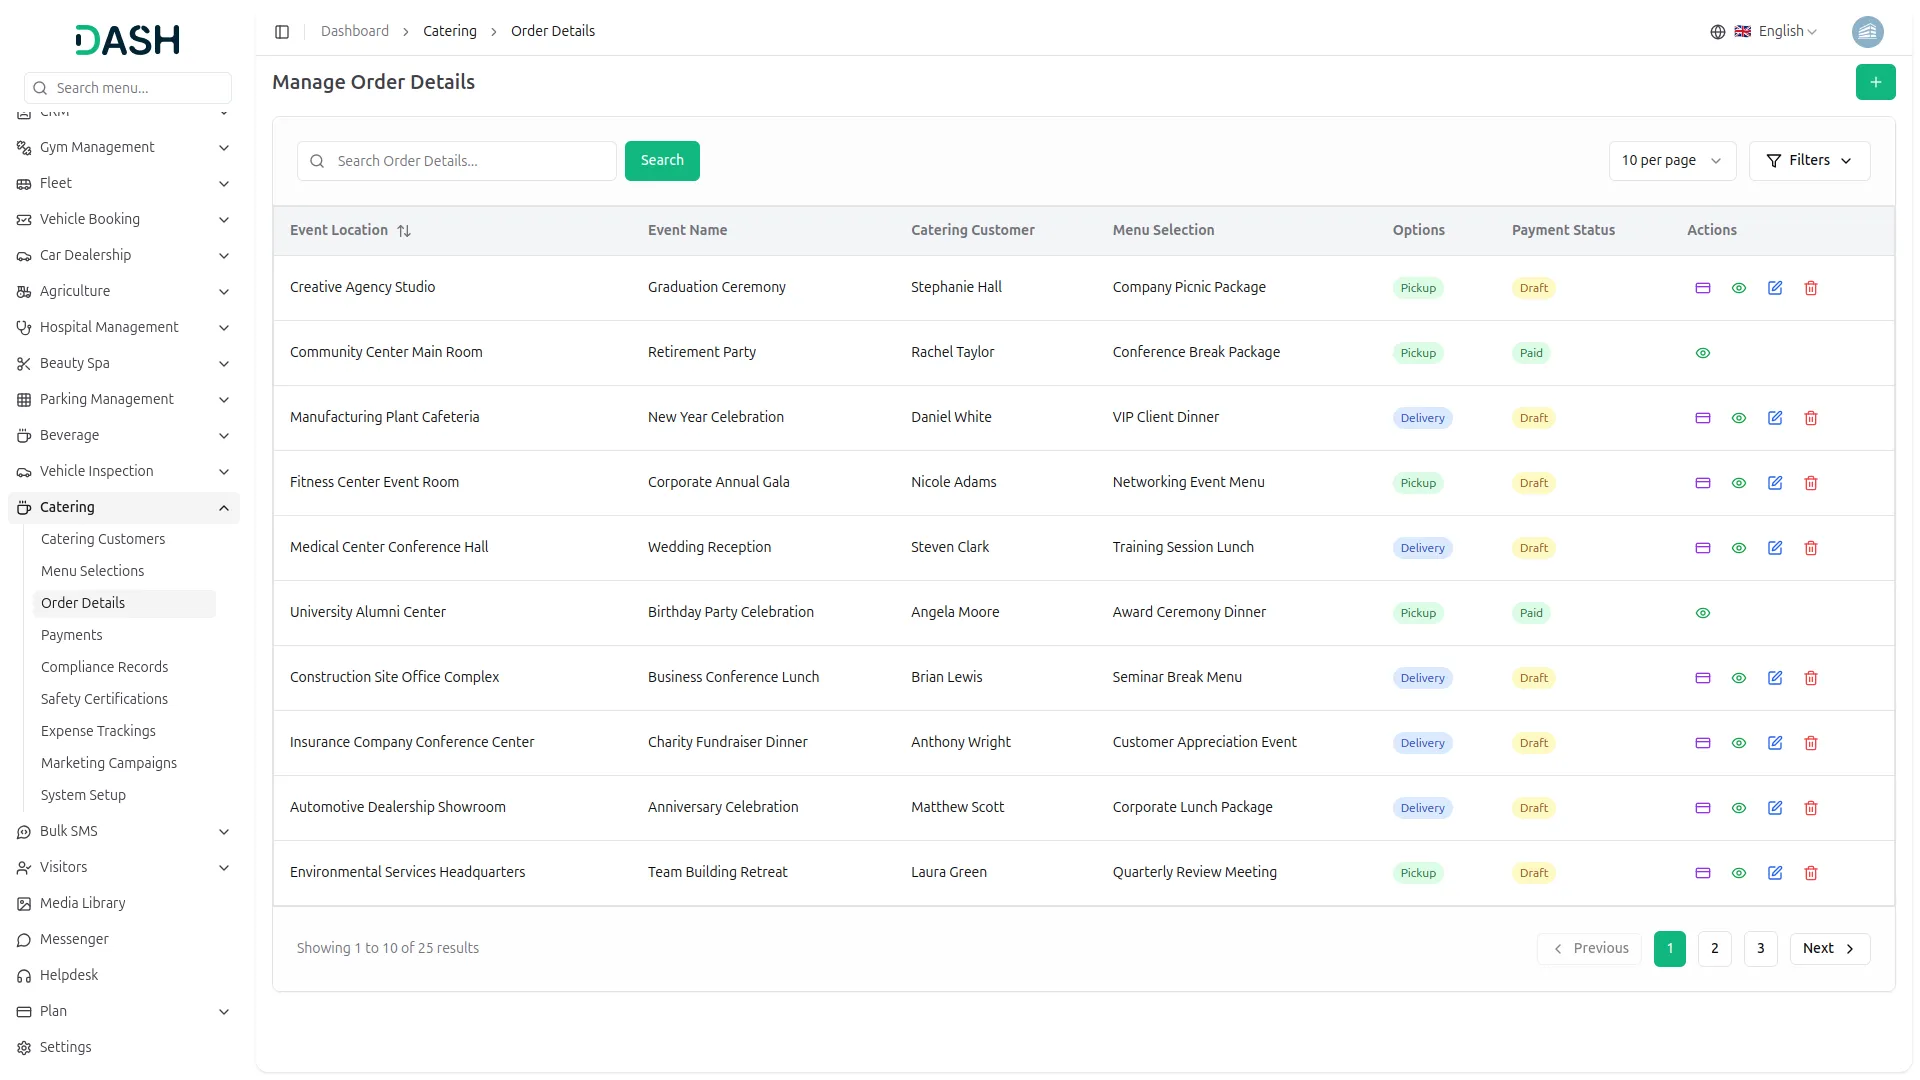The image size is (1920, 1080).
Task: Expand the Filters dropdown
Action: click(x=1808, y=161)
